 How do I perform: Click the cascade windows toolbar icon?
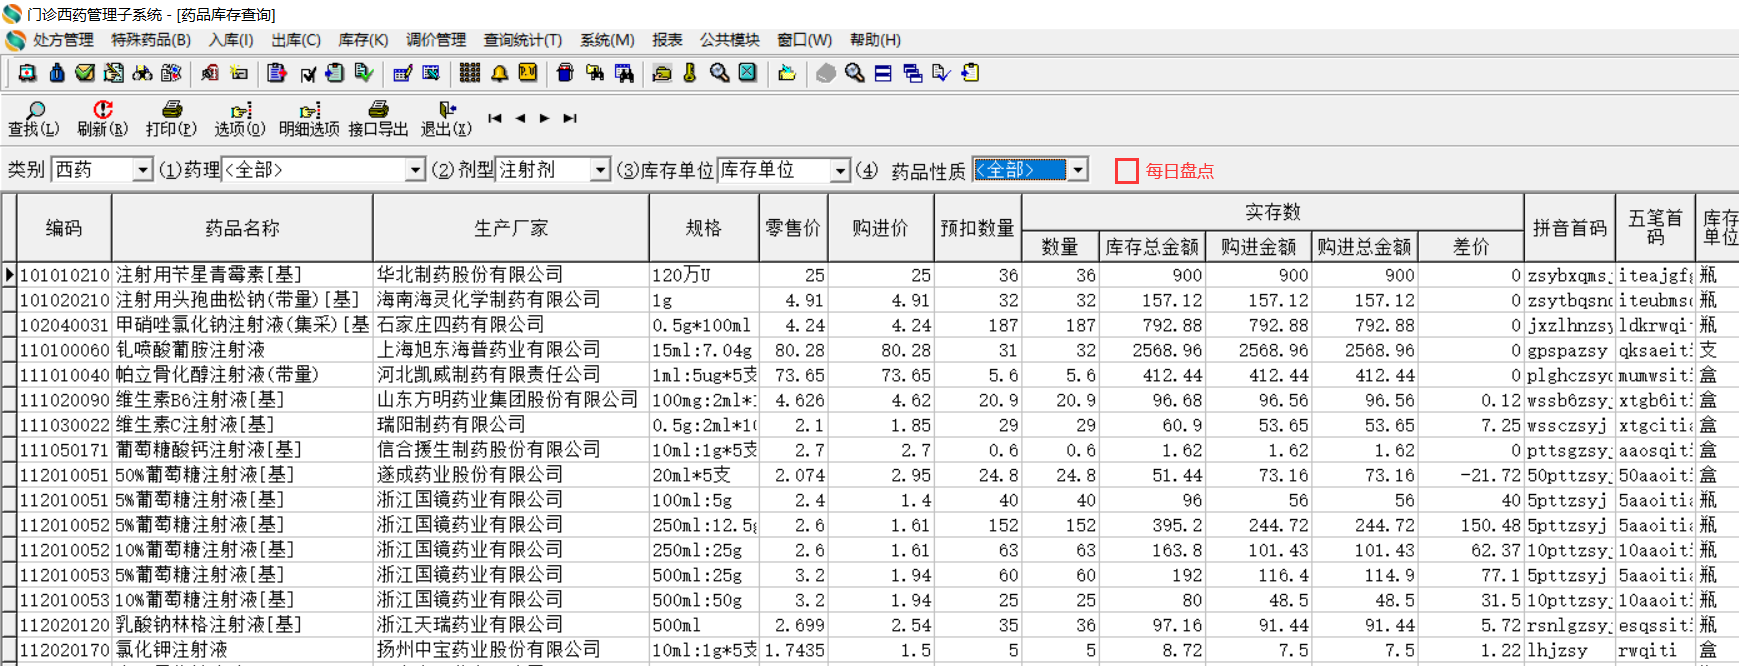click(x=912, y=73)
